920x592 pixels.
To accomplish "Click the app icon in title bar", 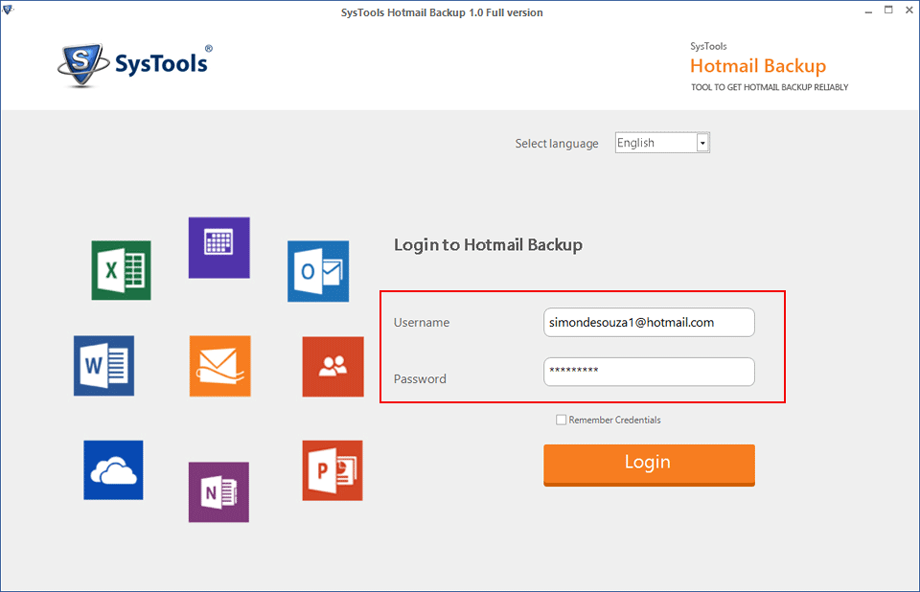I will 8,10.
